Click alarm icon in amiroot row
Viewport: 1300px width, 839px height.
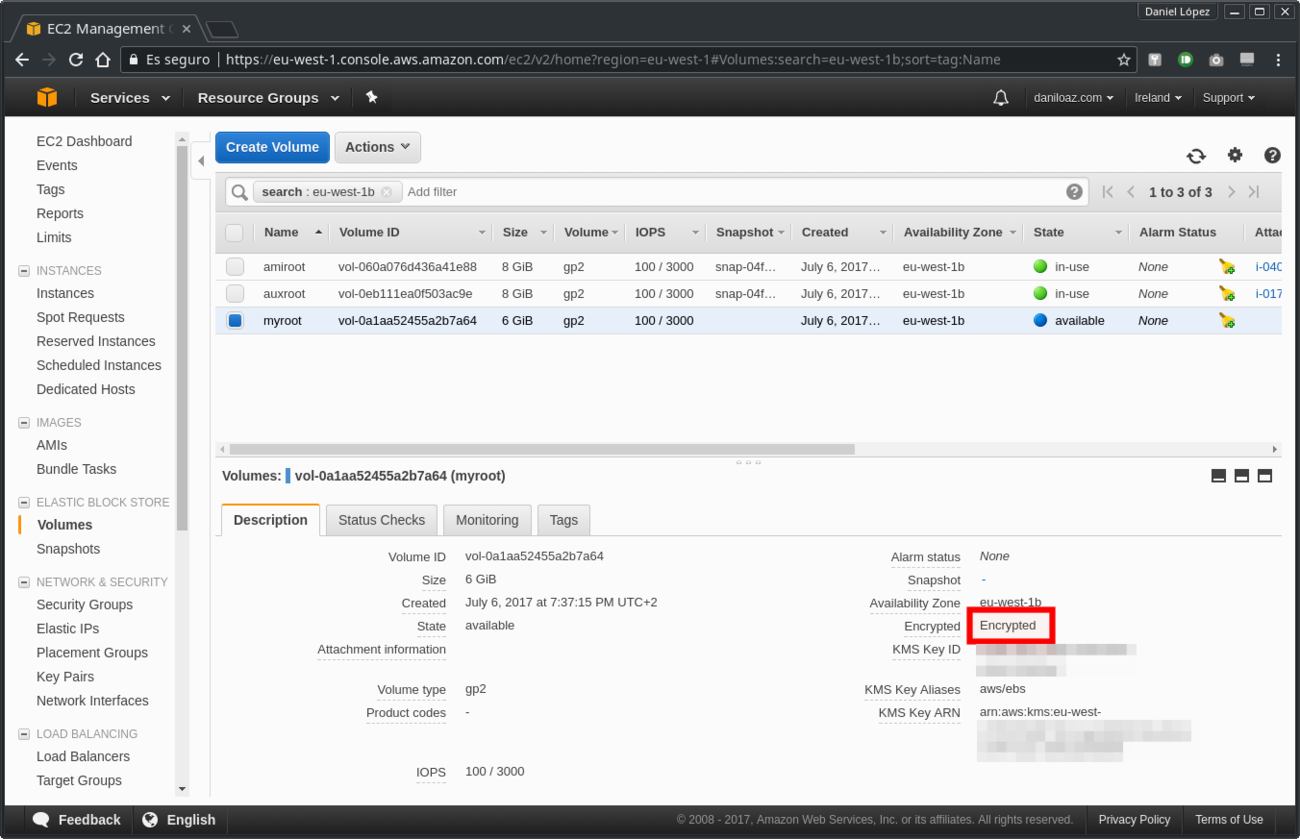pos(1226,267)
